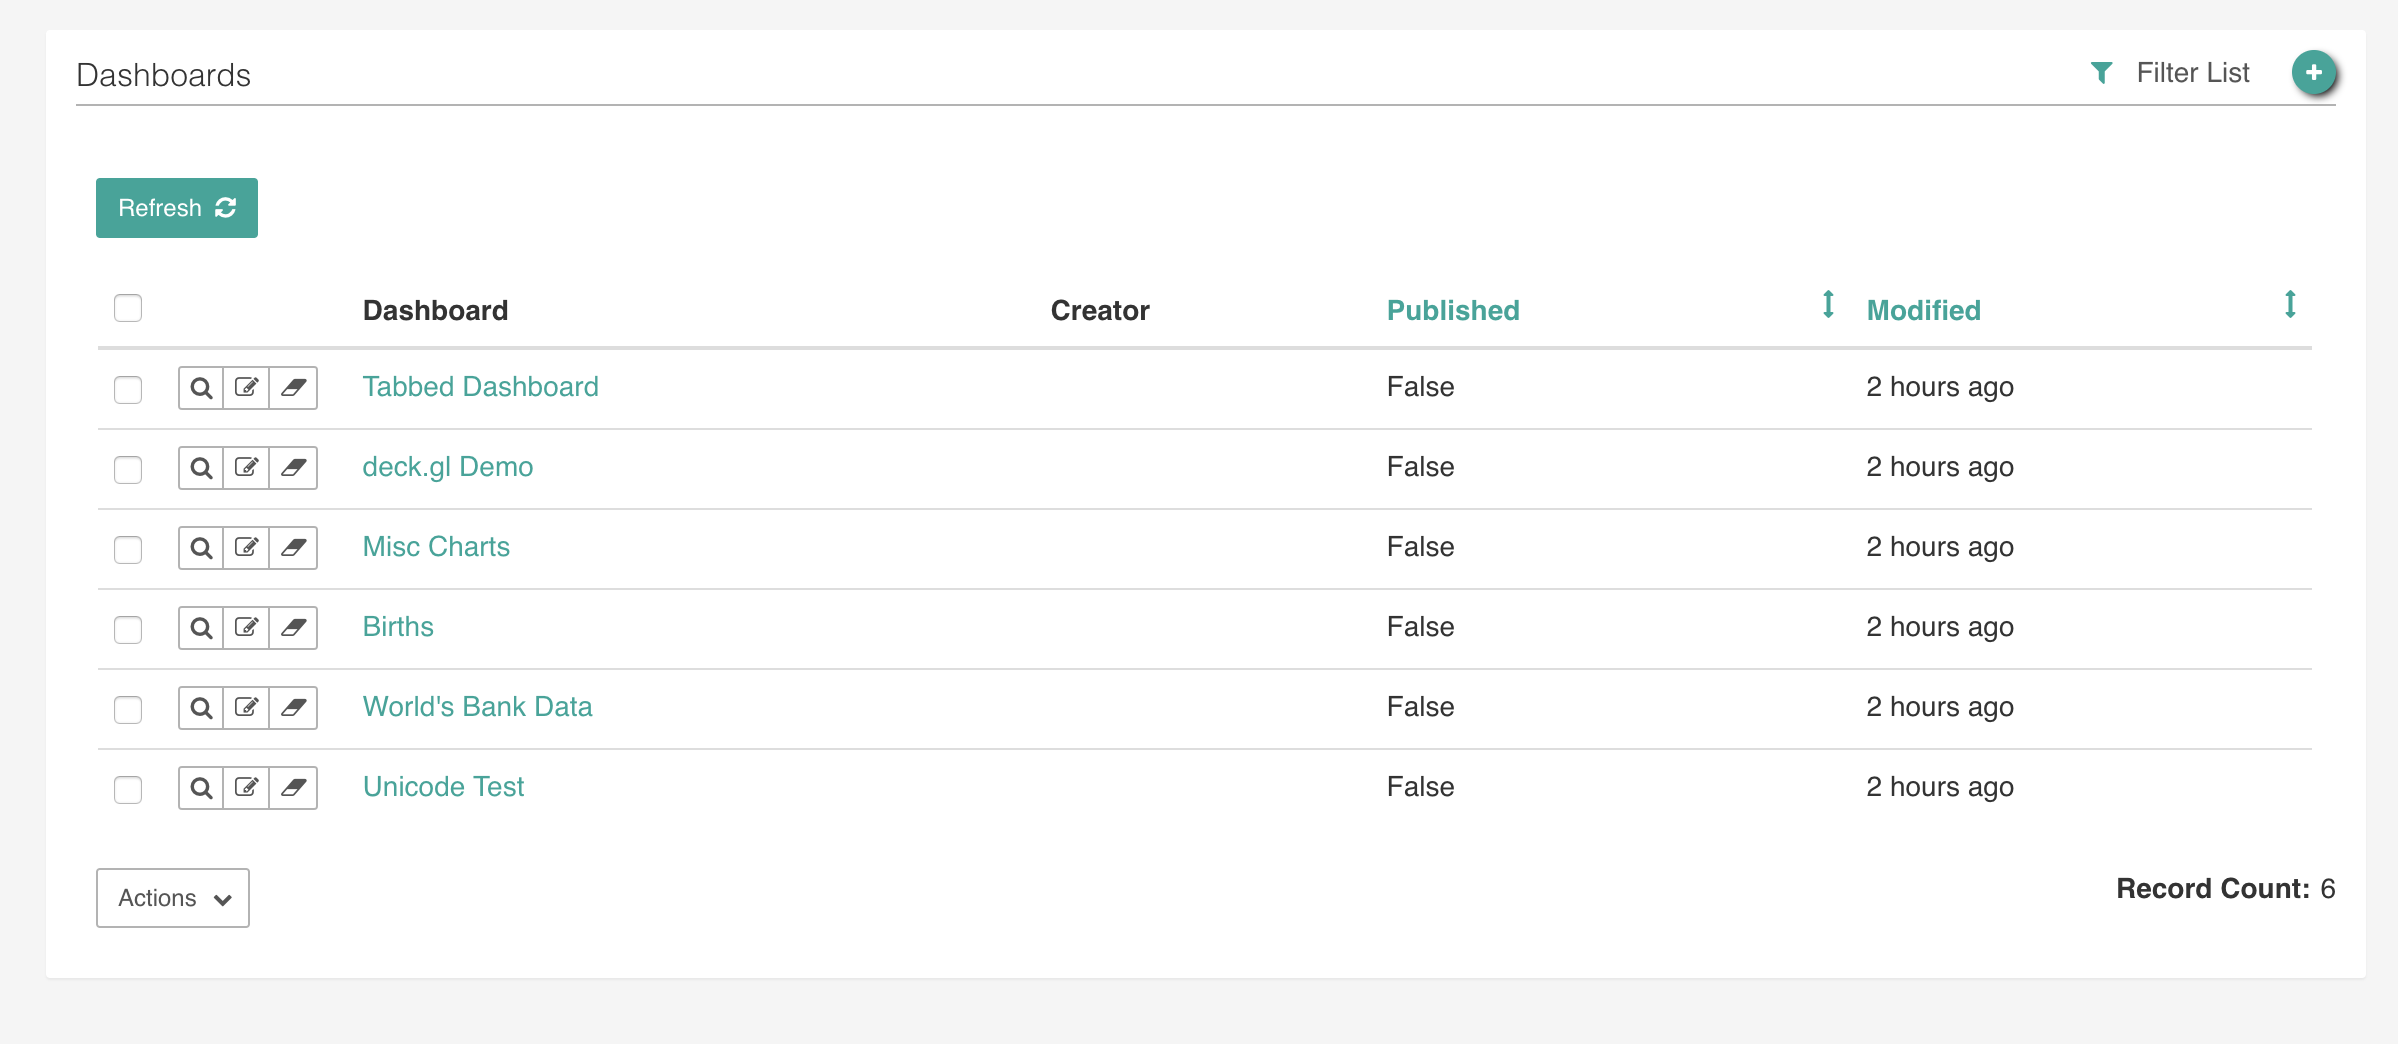This screenshot has height=1044, width=2398.
Task: Toggle the select-all checkbox in table header
Action: click(x=128, y=308)
